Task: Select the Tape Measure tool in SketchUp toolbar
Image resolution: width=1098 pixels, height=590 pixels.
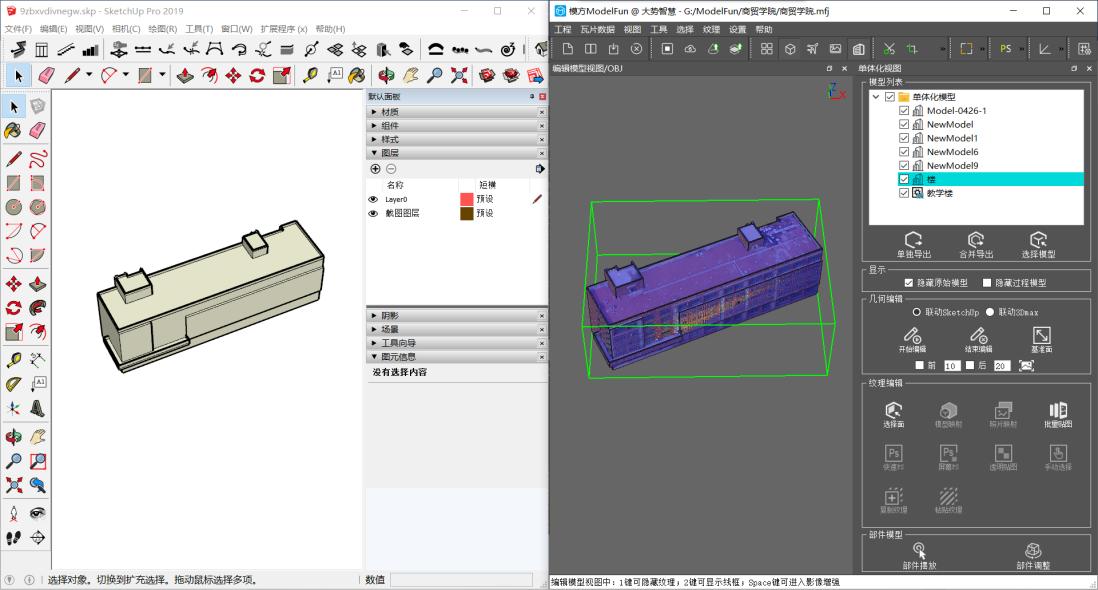Action: (310, 75)
